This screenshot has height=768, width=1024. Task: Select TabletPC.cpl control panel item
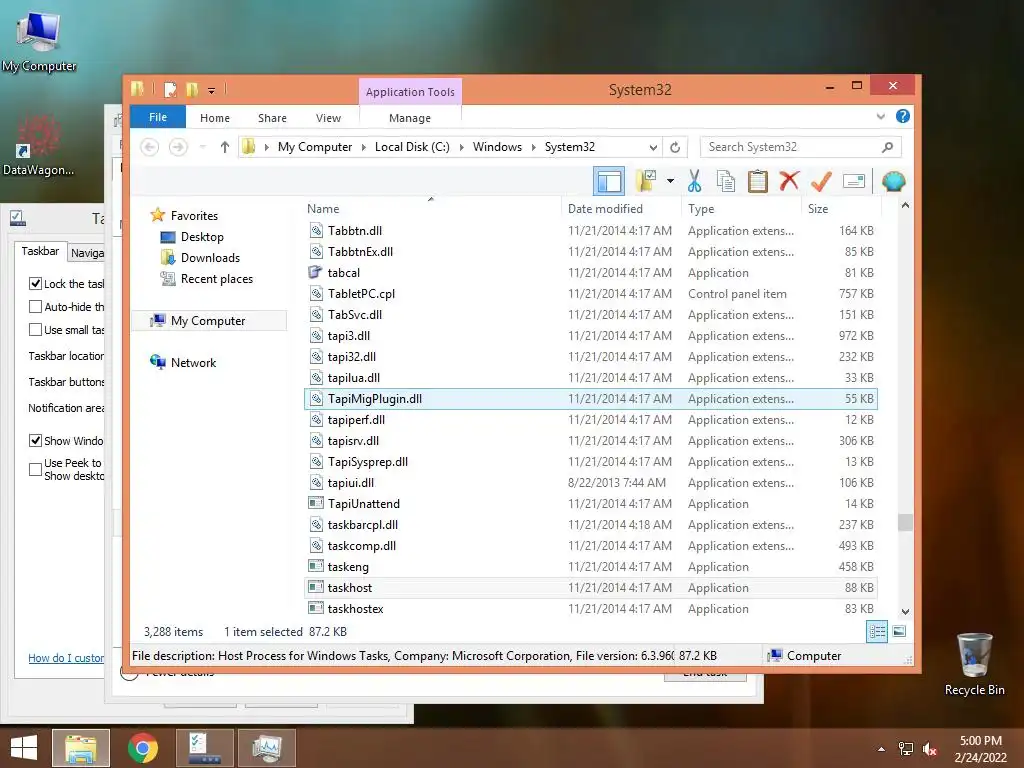[x=590, y=293]
